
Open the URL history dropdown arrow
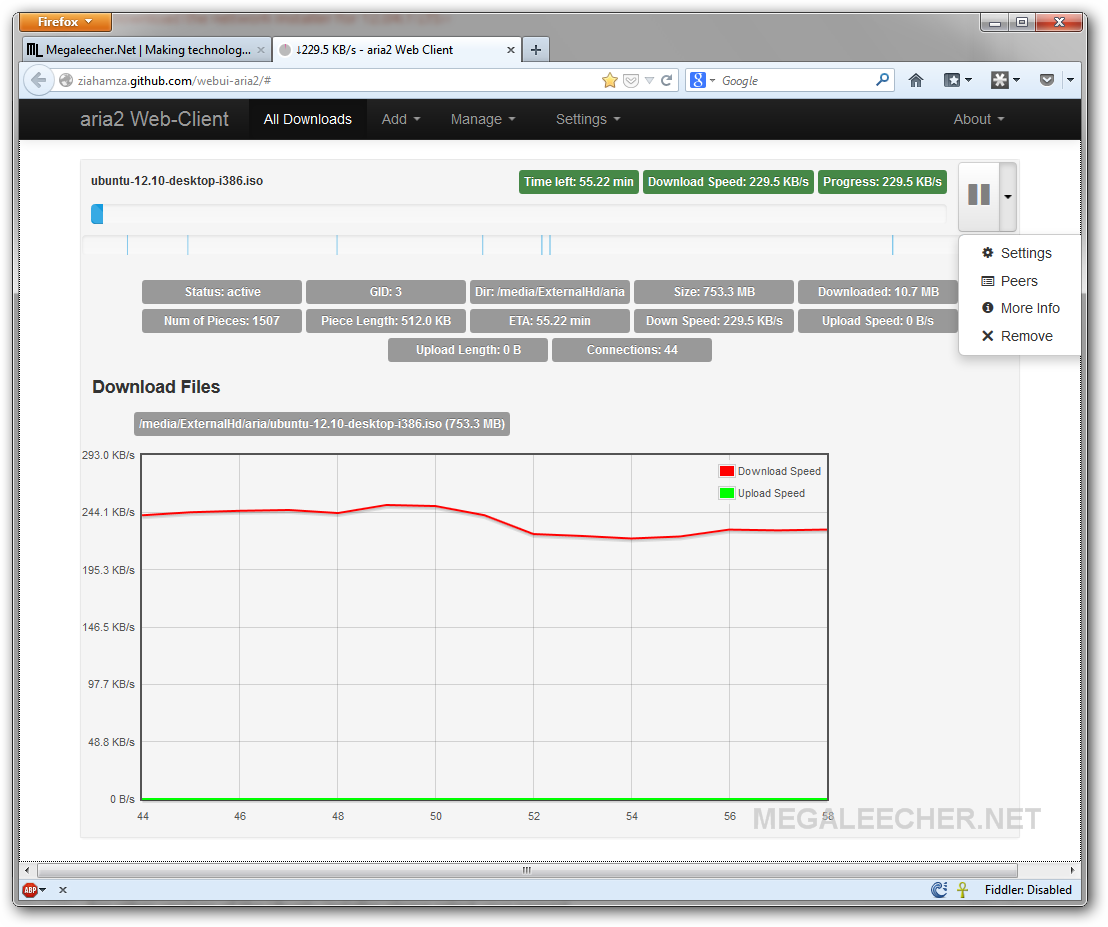tap(649, 81)
